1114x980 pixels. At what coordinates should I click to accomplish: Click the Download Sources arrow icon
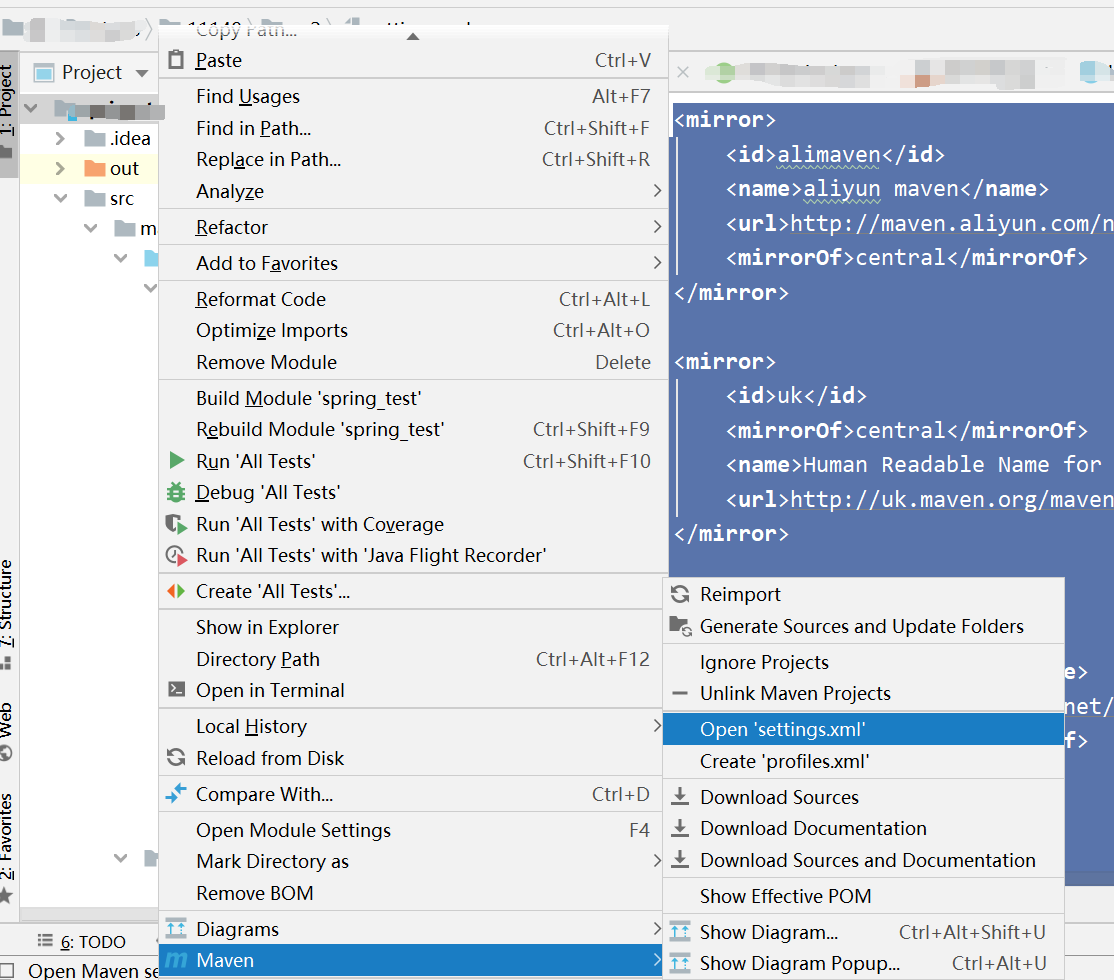coord(680,797)
